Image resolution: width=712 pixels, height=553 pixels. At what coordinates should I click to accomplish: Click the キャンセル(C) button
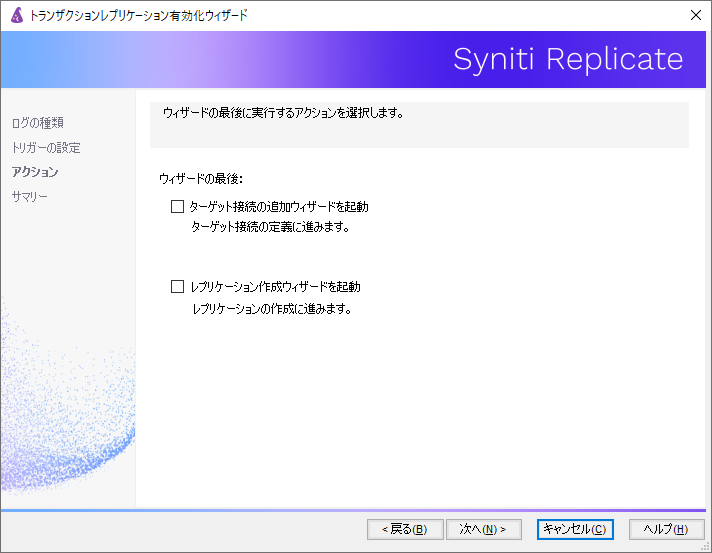[575, 529]
